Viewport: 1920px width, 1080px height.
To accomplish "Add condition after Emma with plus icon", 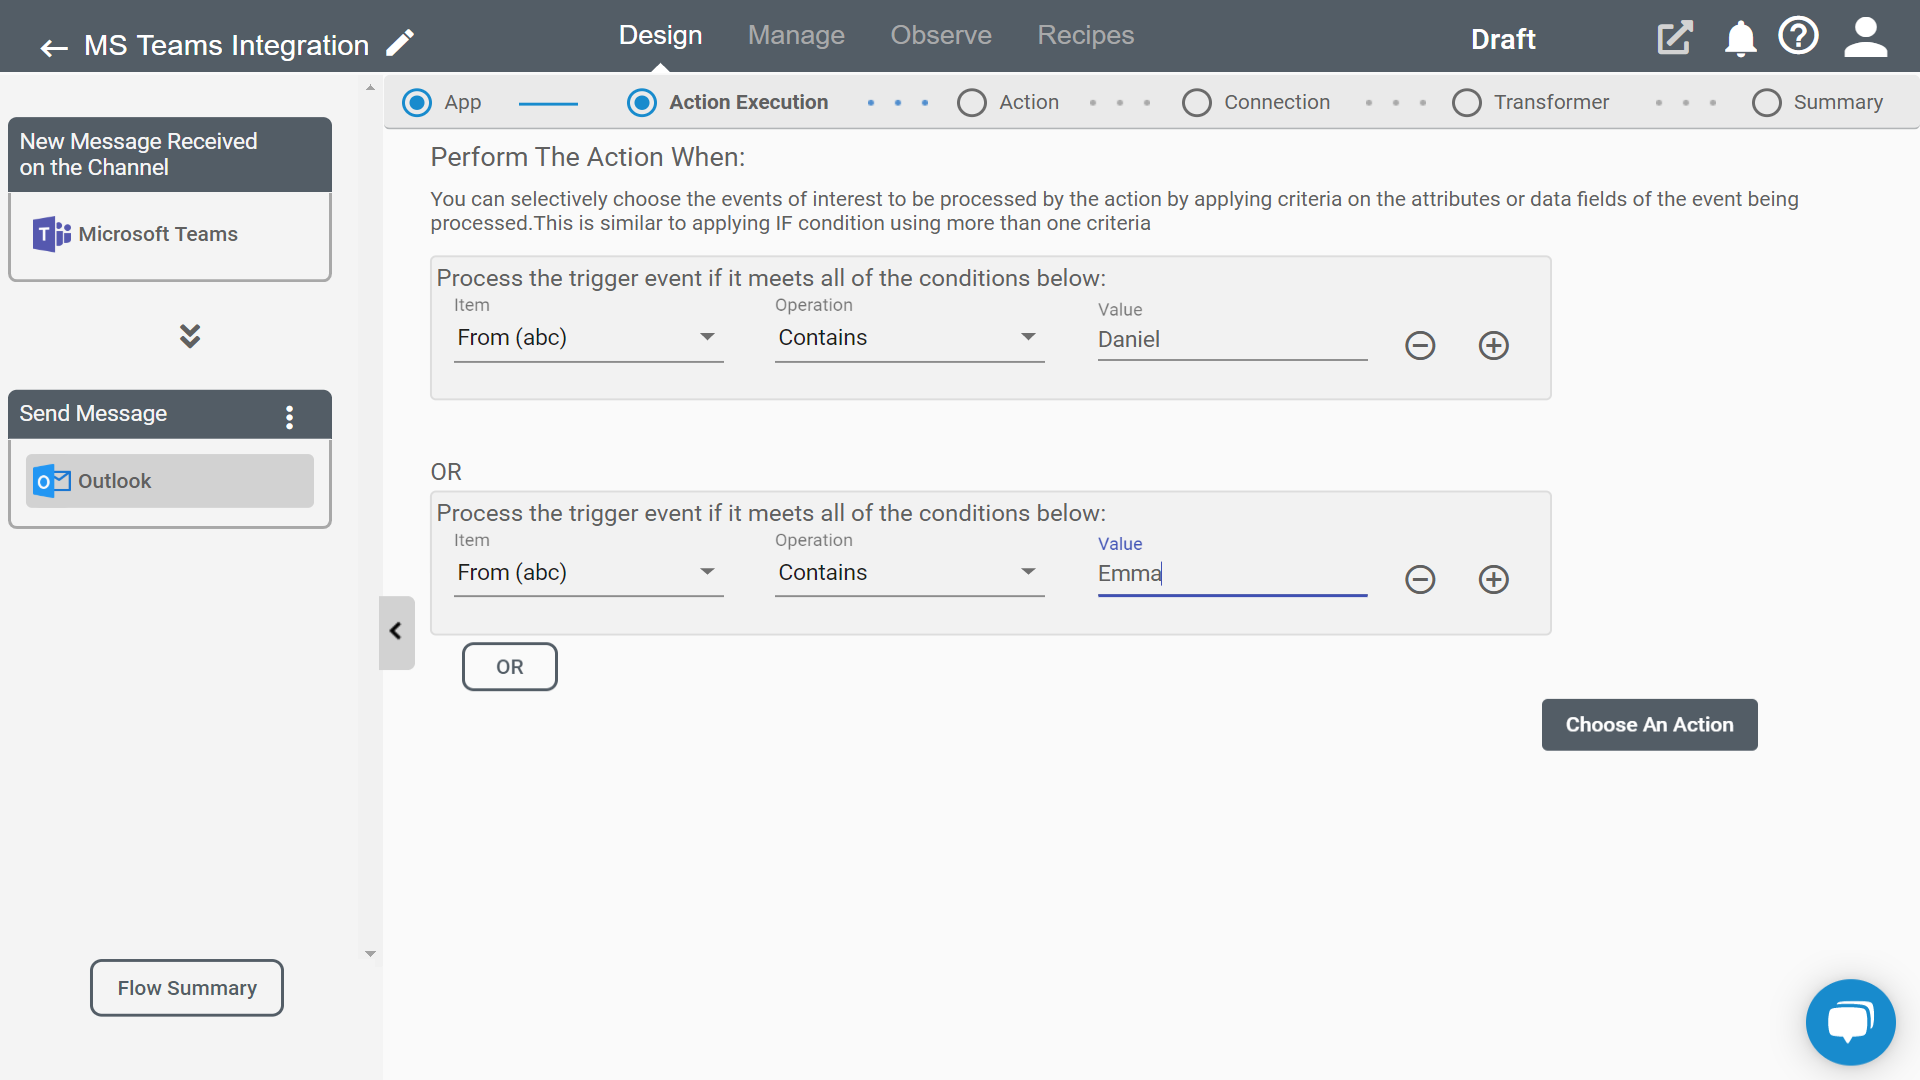I will tap(1494, 580).
